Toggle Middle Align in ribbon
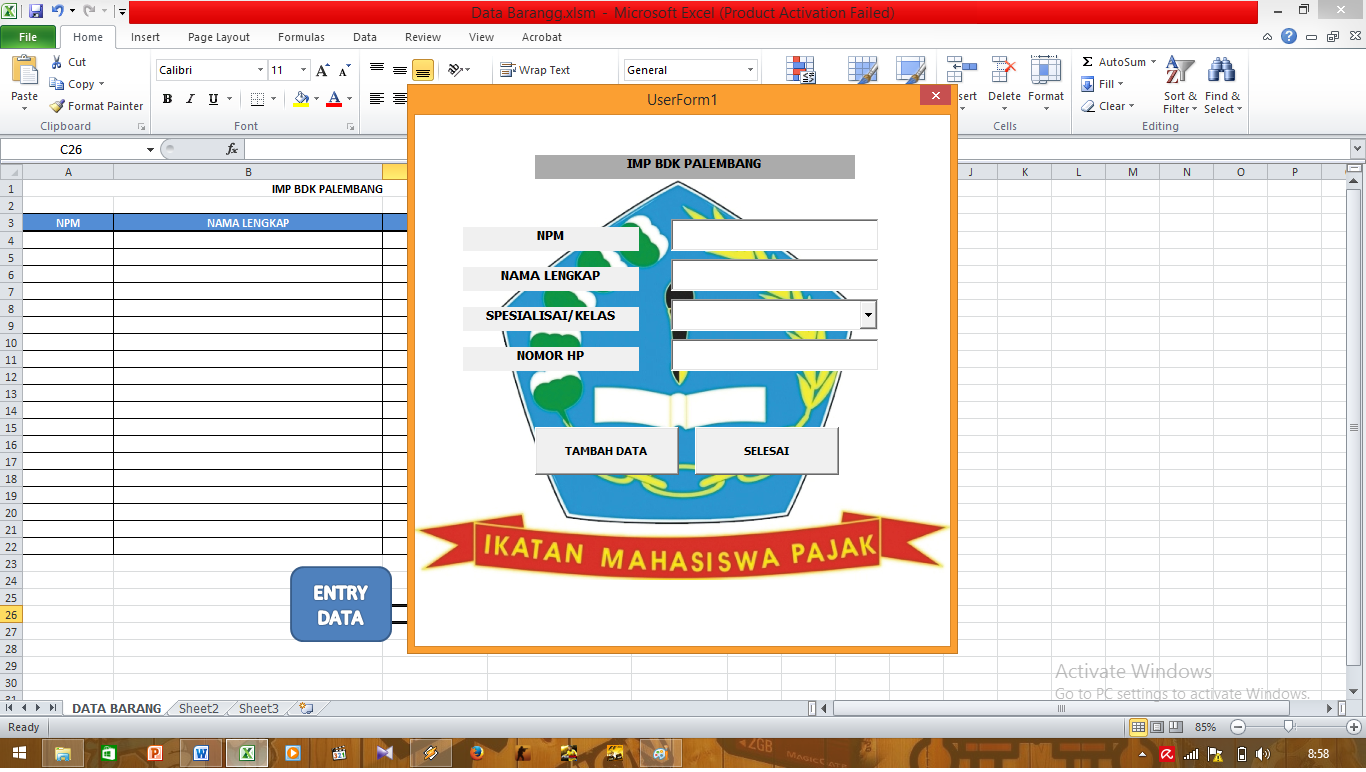Image resolution: width=1366 pixels, height=772 pixels. [400, 70]
